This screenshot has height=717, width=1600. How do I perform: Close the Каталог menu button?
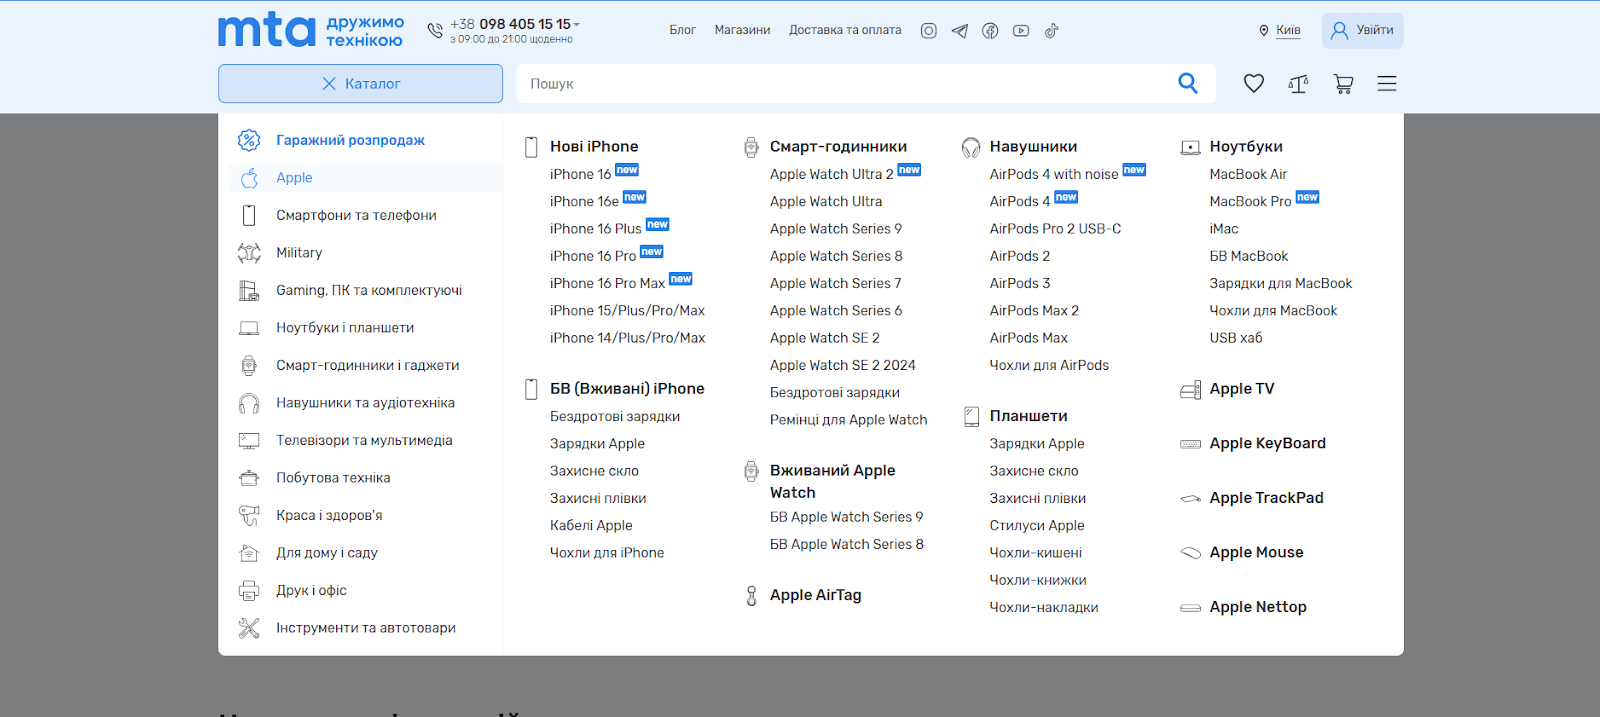coord(360,84)
